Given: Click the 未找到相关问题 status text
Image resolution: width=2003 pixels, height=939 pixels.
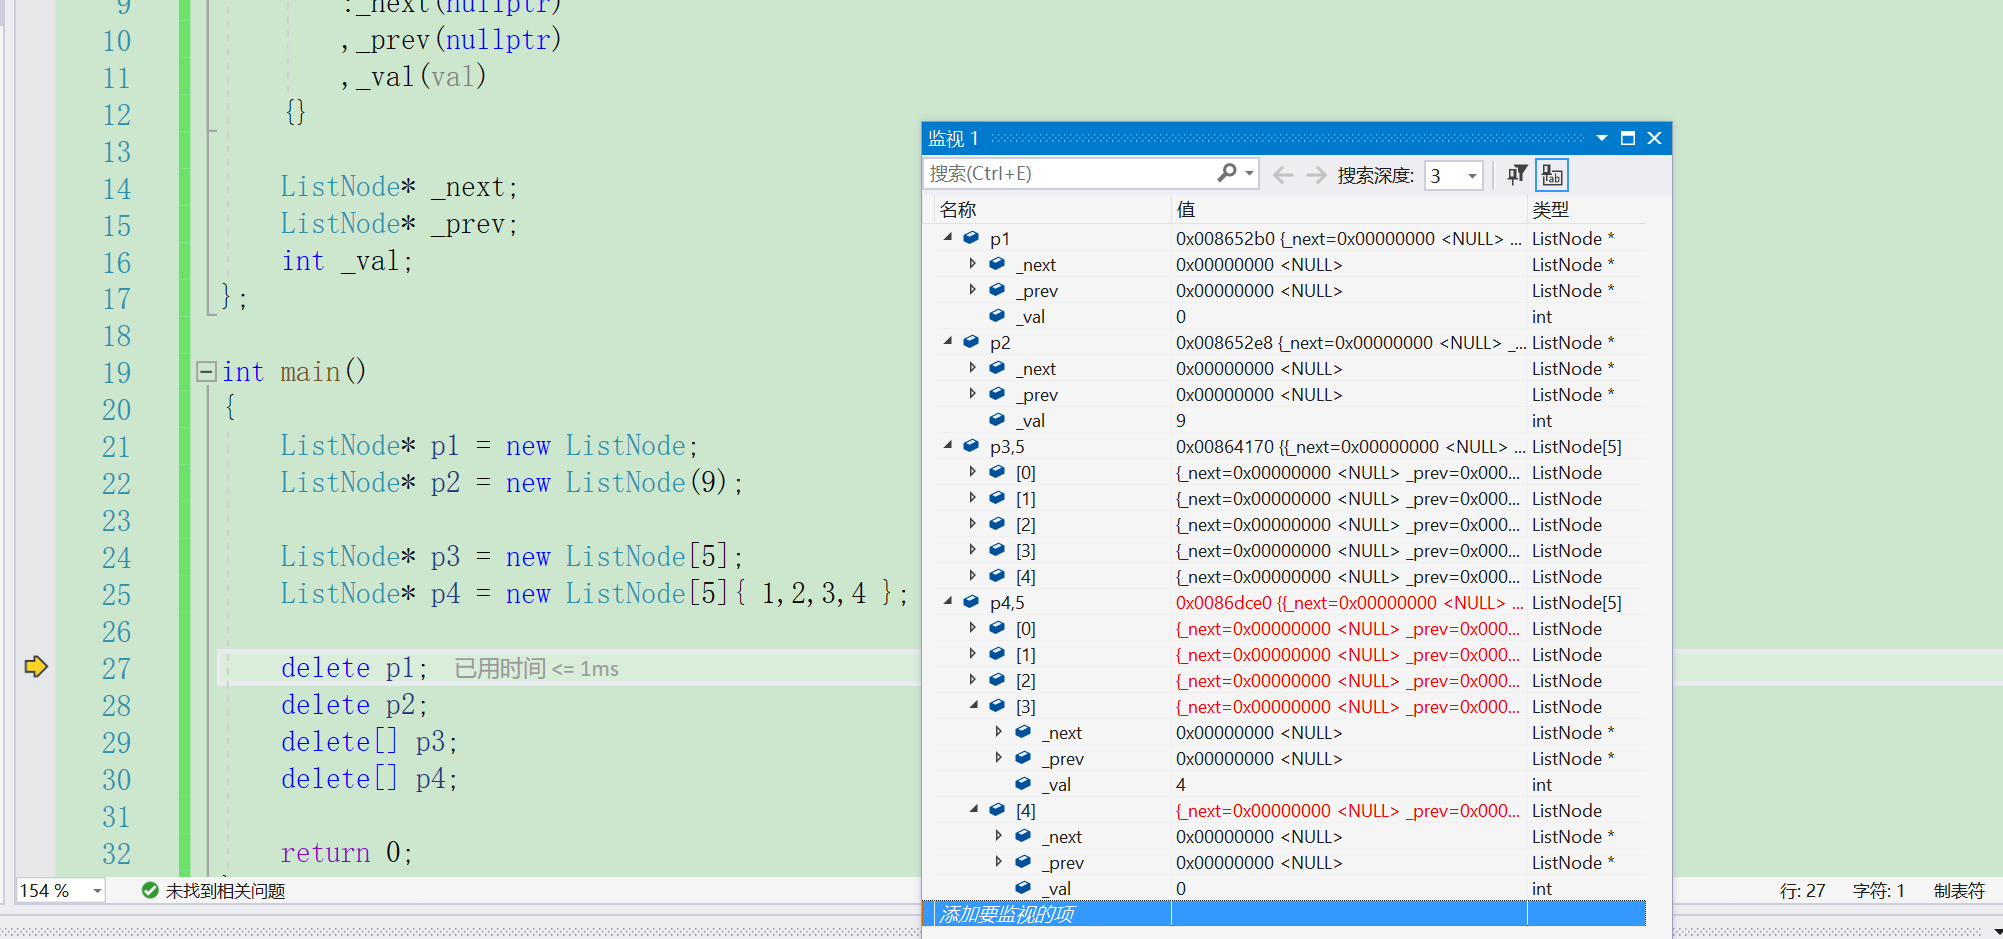Looking at the screenshot, I should 225,890.
